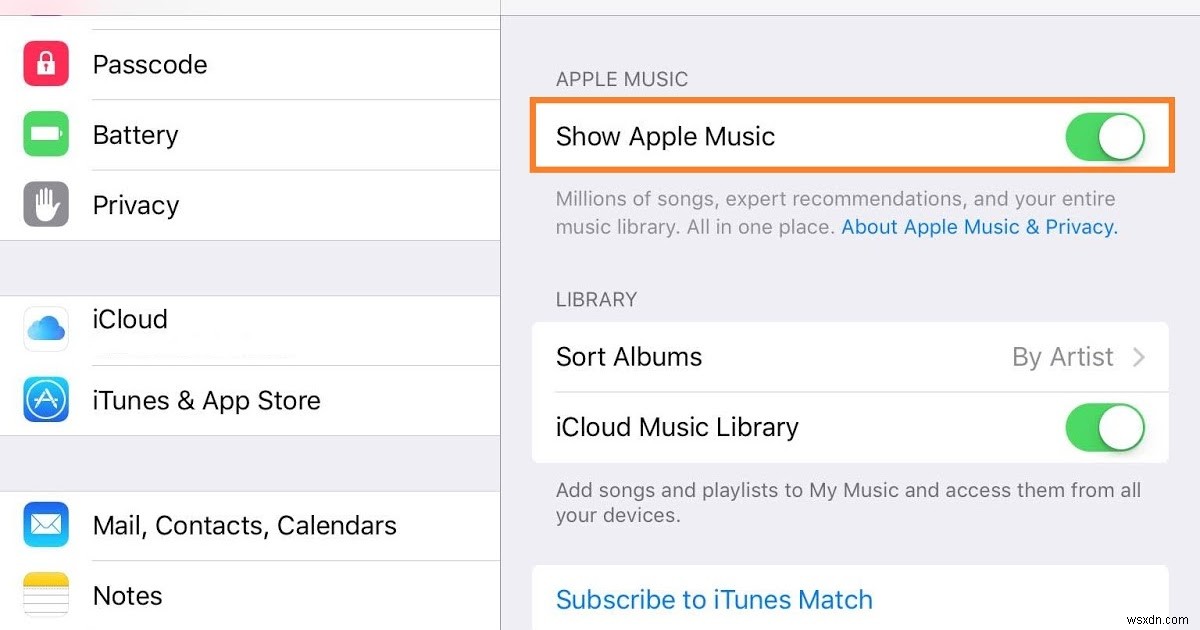1200x630 pixels.
Task: Select the Mail envelope icon
Action: (45, 525)
